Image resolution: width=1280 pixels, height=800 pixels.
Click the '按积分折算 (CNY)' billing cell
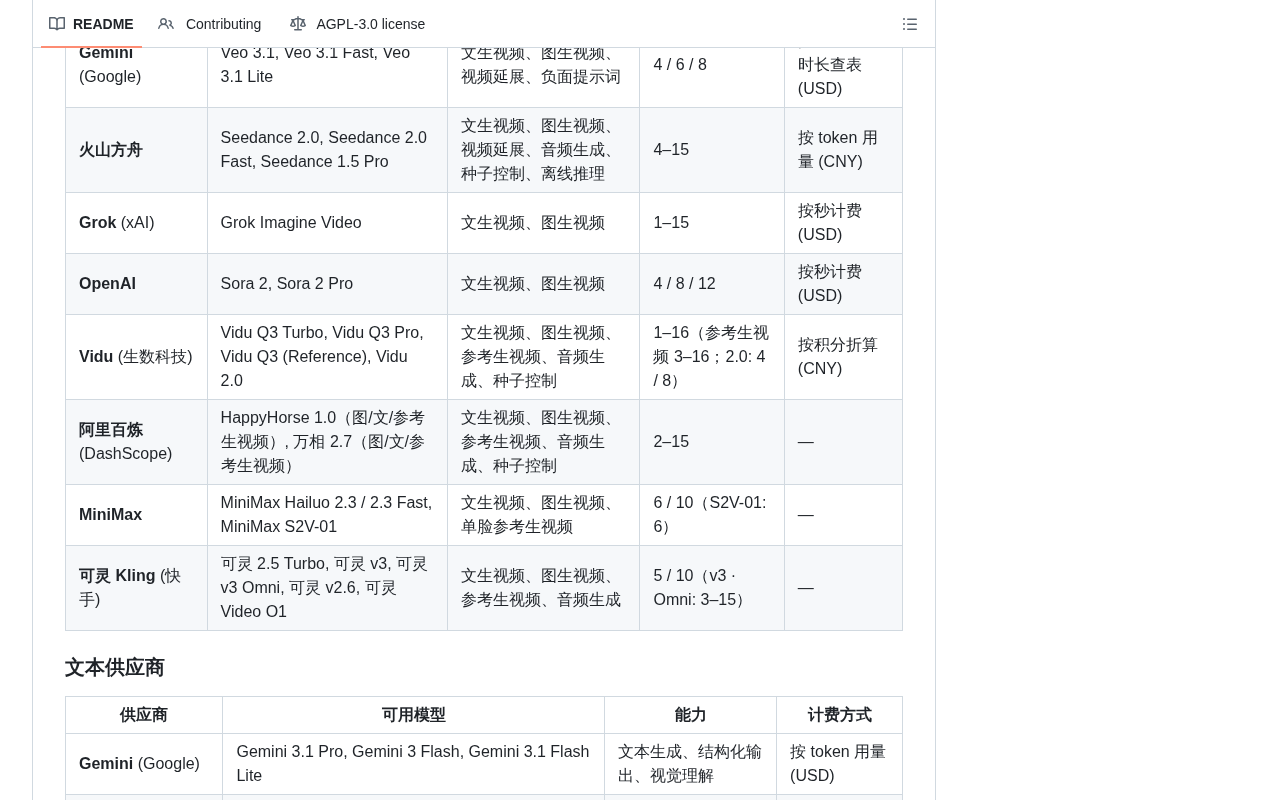coord(843,357)
